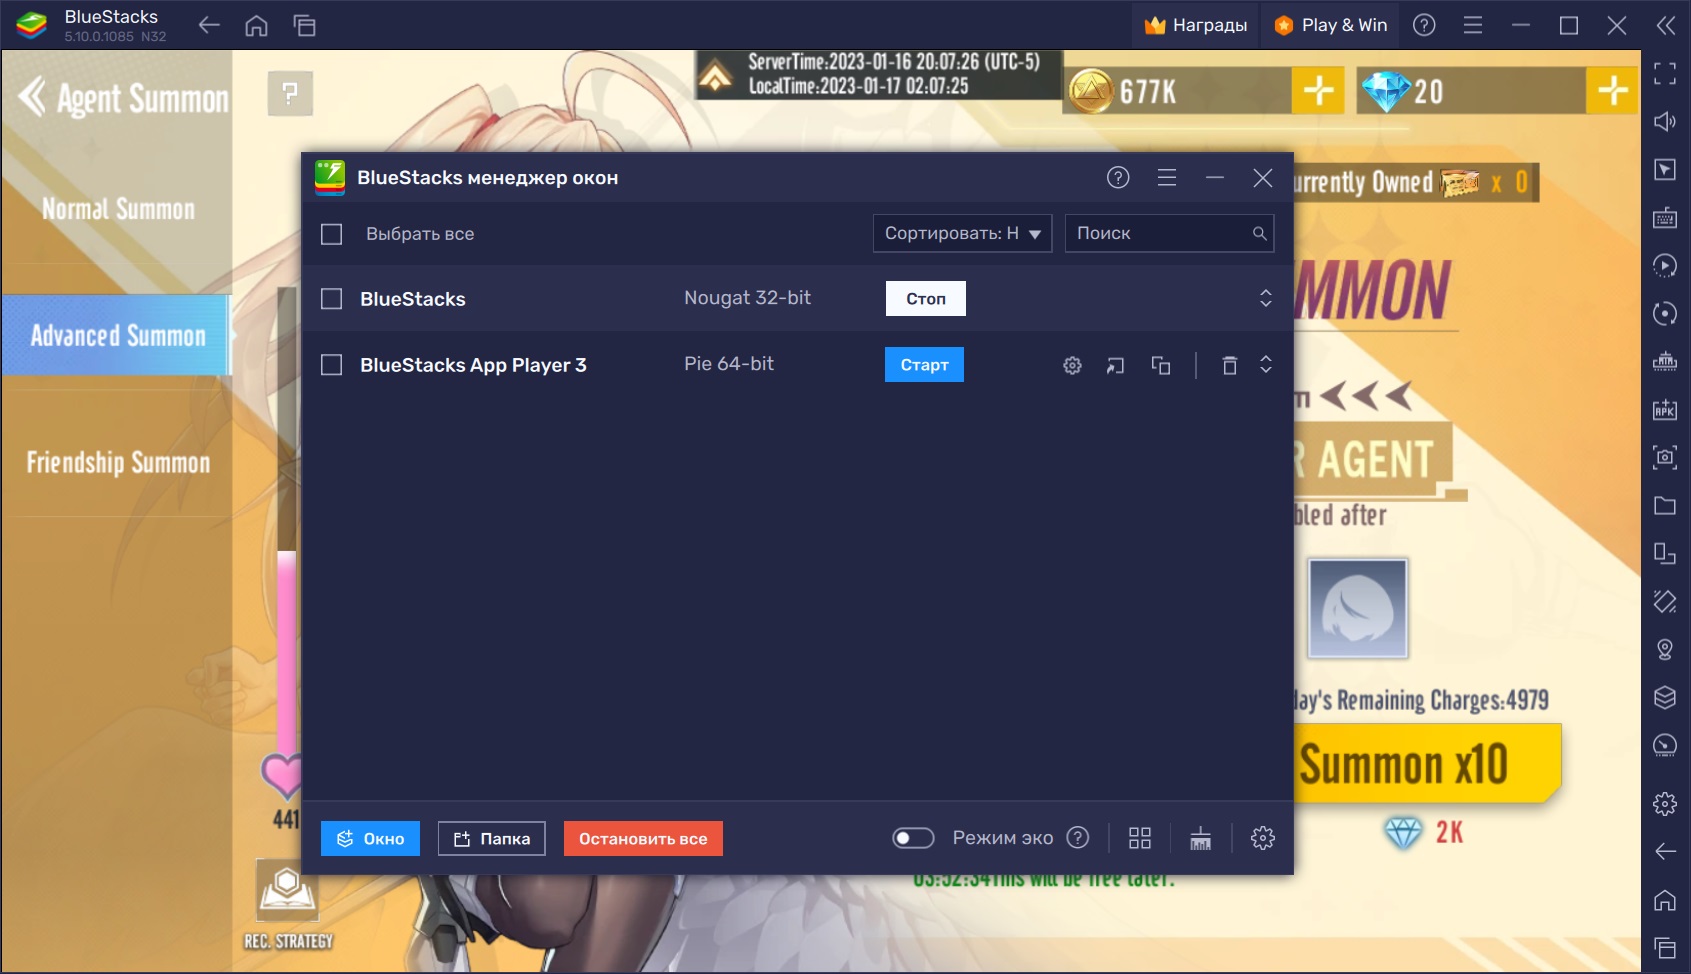Click volume icon in right sidebar
1691x974 pixels.
1665,121
